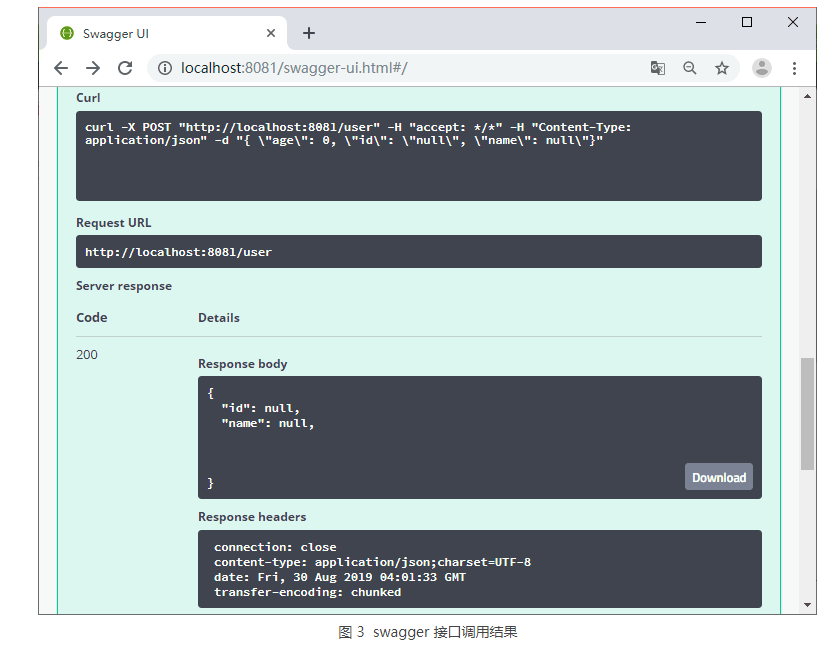Download the response body
Image resolution: width=838 pixels, height=653 pixels.
[x=719, y=477]
